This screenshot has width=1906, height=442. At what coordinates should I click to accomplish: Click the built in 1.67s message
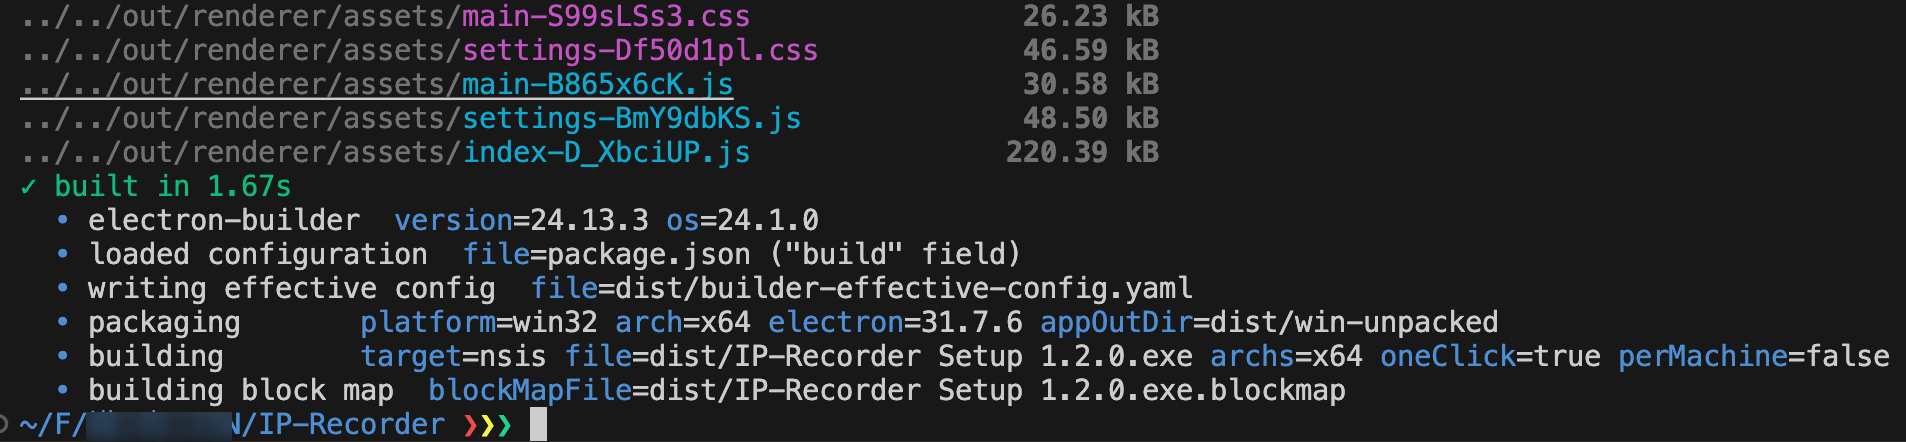click(x=173, y=187)
